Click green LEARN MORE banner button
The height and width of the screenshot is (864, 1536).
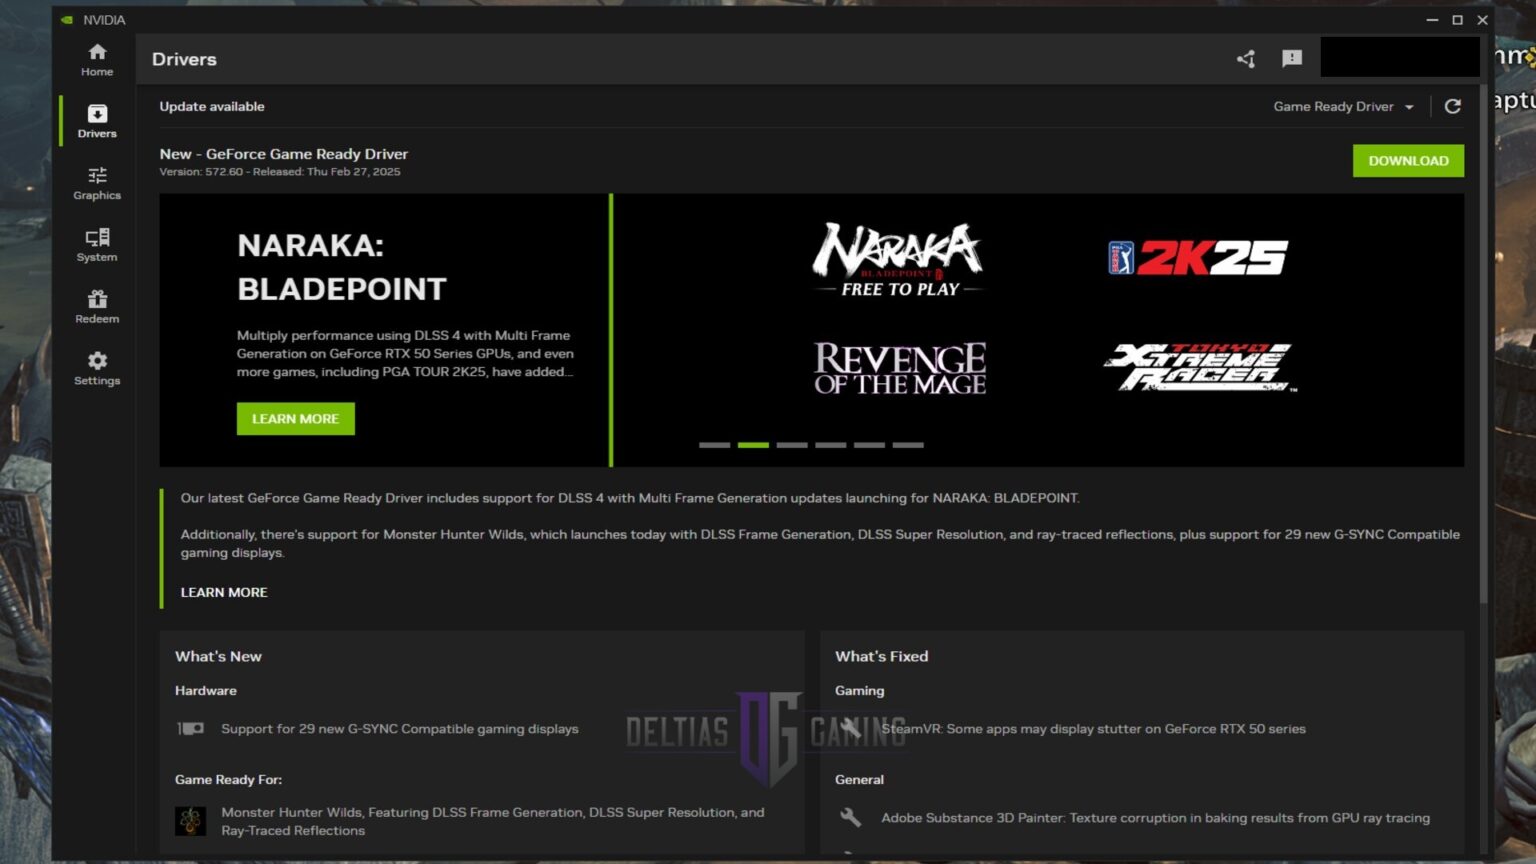[x=295, y=419]
